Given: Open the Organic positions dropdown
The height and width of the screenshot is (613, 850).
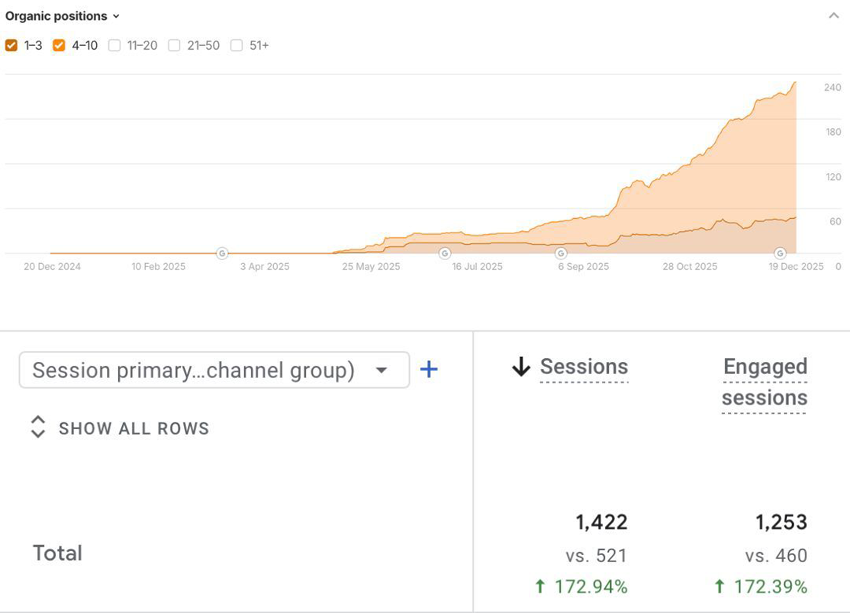Looking at the screenshot, I should (62, 16).
